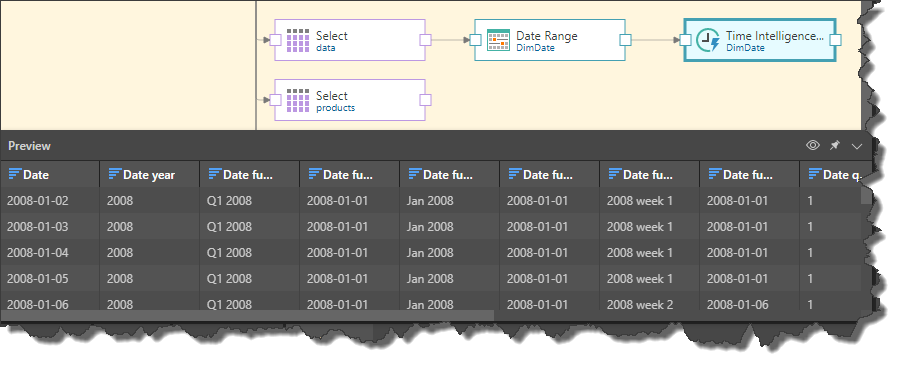Select the Date year column header
904x366 pixels.
149,174
